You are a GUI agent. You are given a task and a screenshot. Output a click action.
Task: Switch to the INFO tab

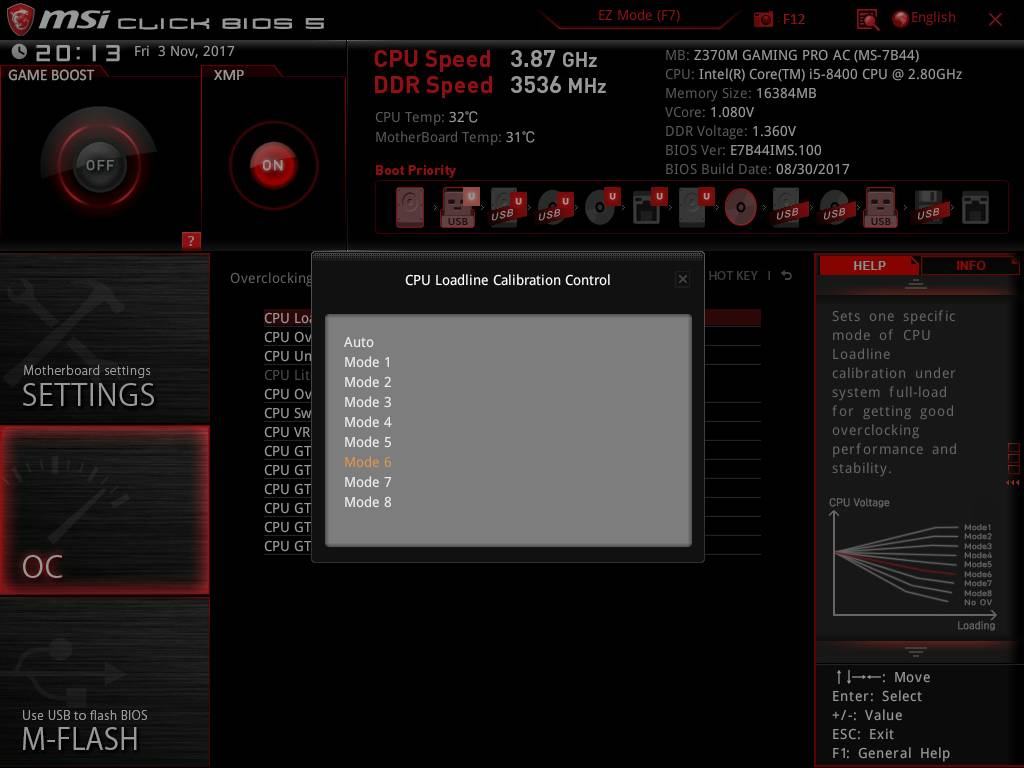[x=970, y=265]
